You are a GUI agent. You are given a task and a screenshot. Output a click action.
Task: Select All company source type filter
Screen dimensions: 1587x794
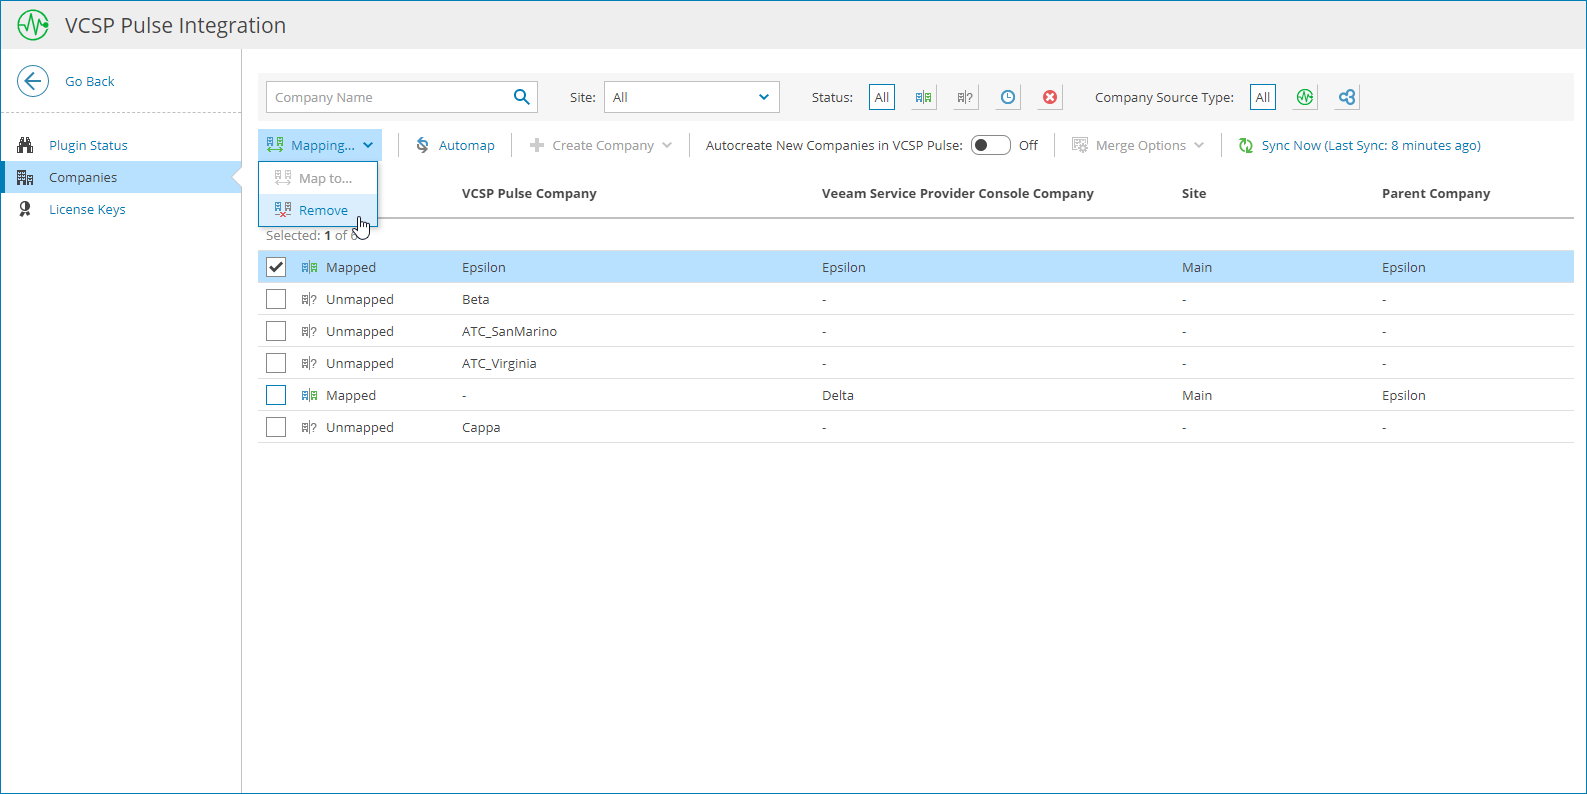(1263, 97)
